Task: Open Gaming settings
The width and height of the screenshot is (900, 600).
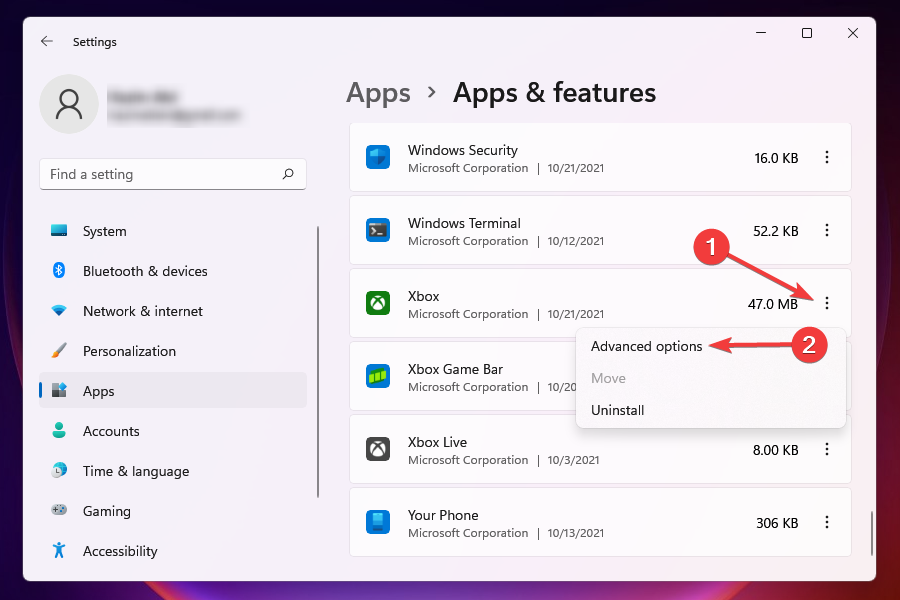Action: click(x=173, y=510)
